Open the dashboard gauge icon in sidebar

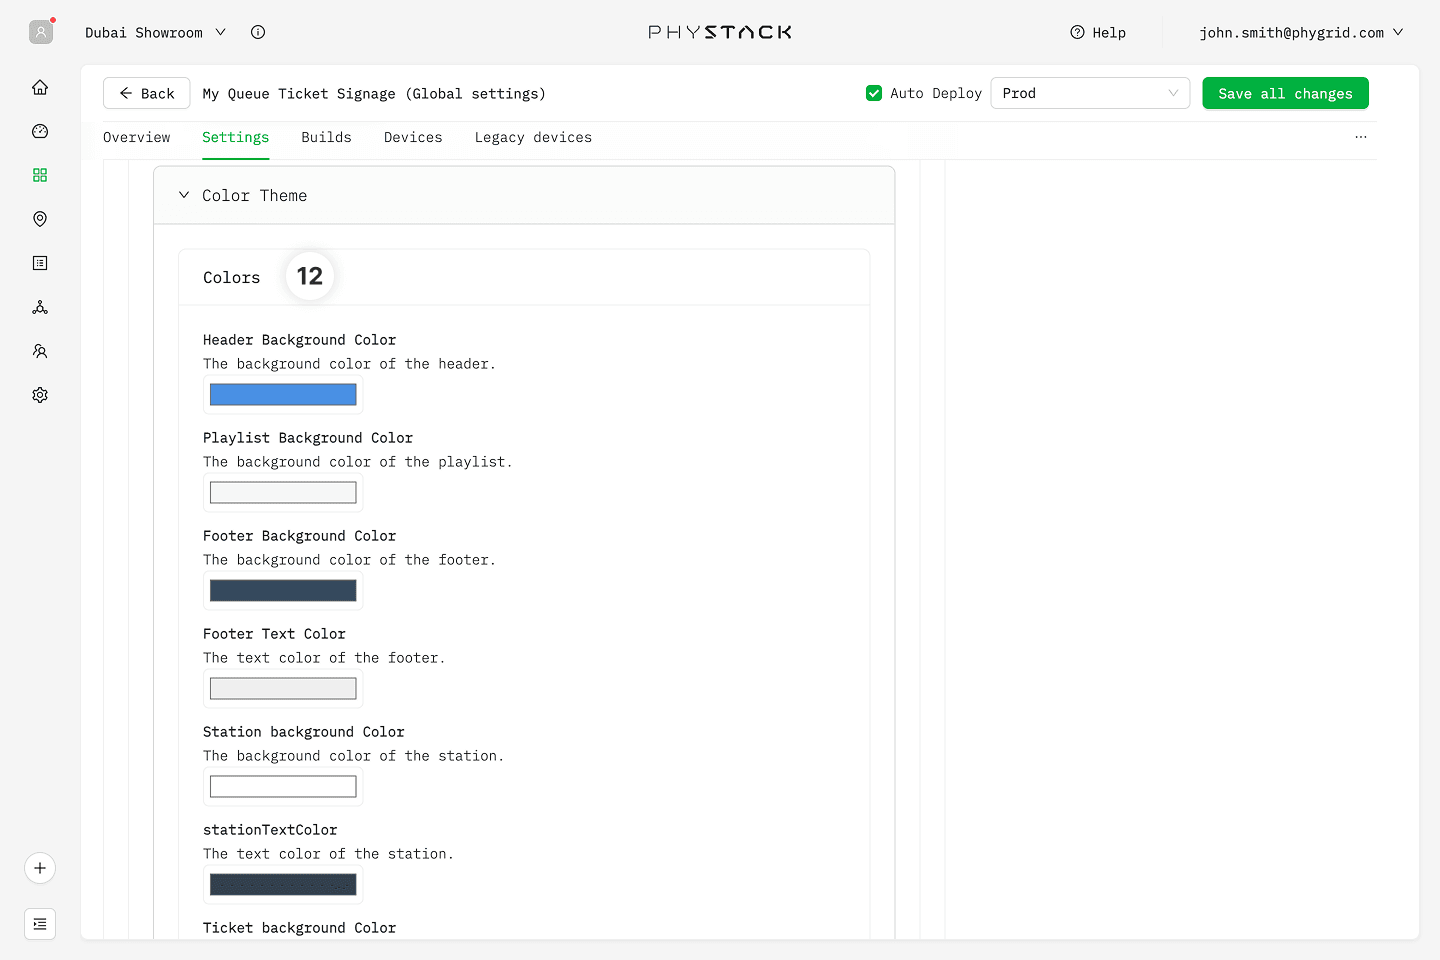click(x=40, y=131)
